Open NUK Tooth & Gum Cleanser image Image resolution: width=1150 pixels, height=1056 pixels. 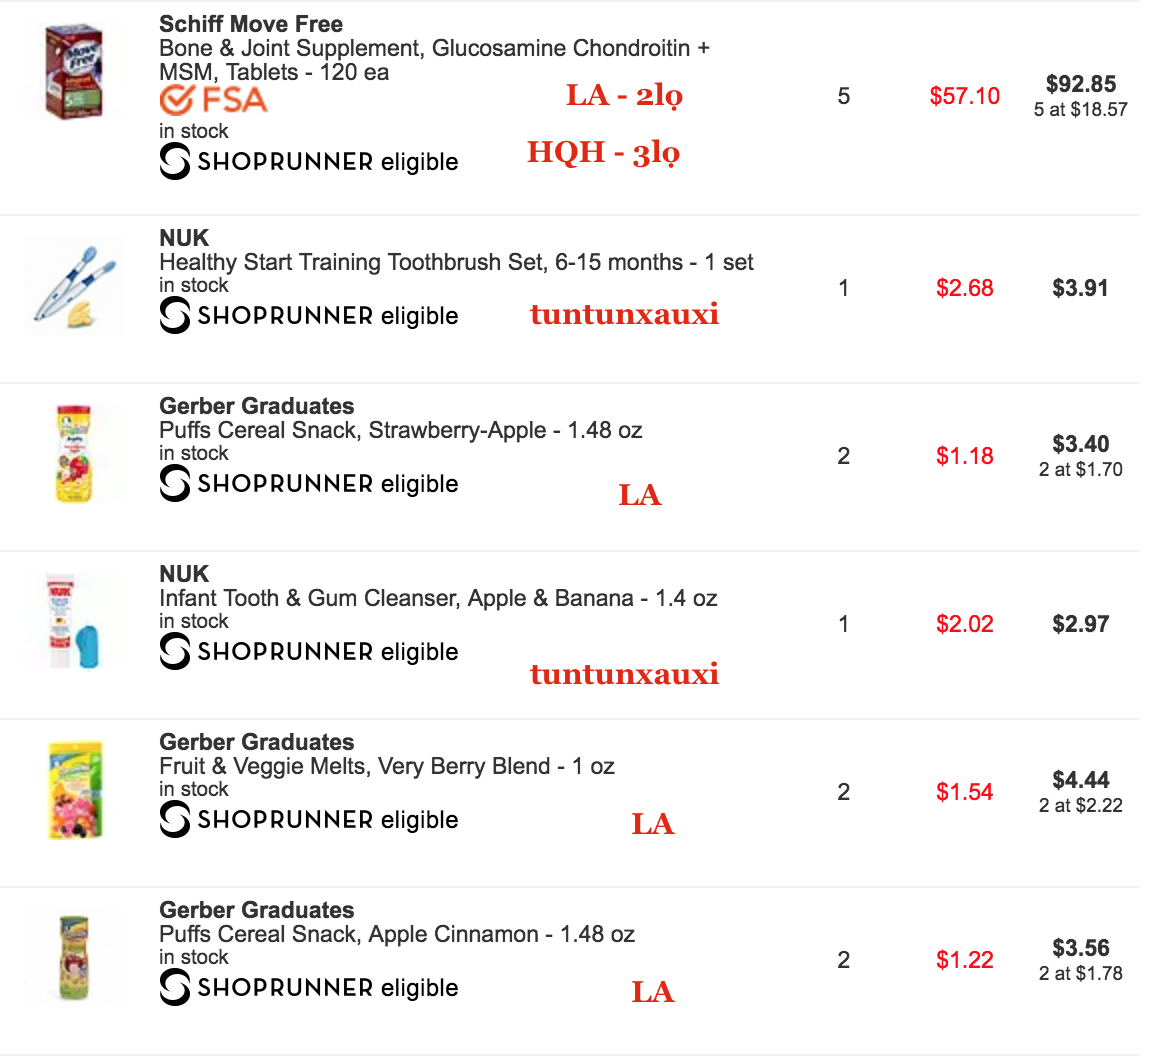[73, 622]
